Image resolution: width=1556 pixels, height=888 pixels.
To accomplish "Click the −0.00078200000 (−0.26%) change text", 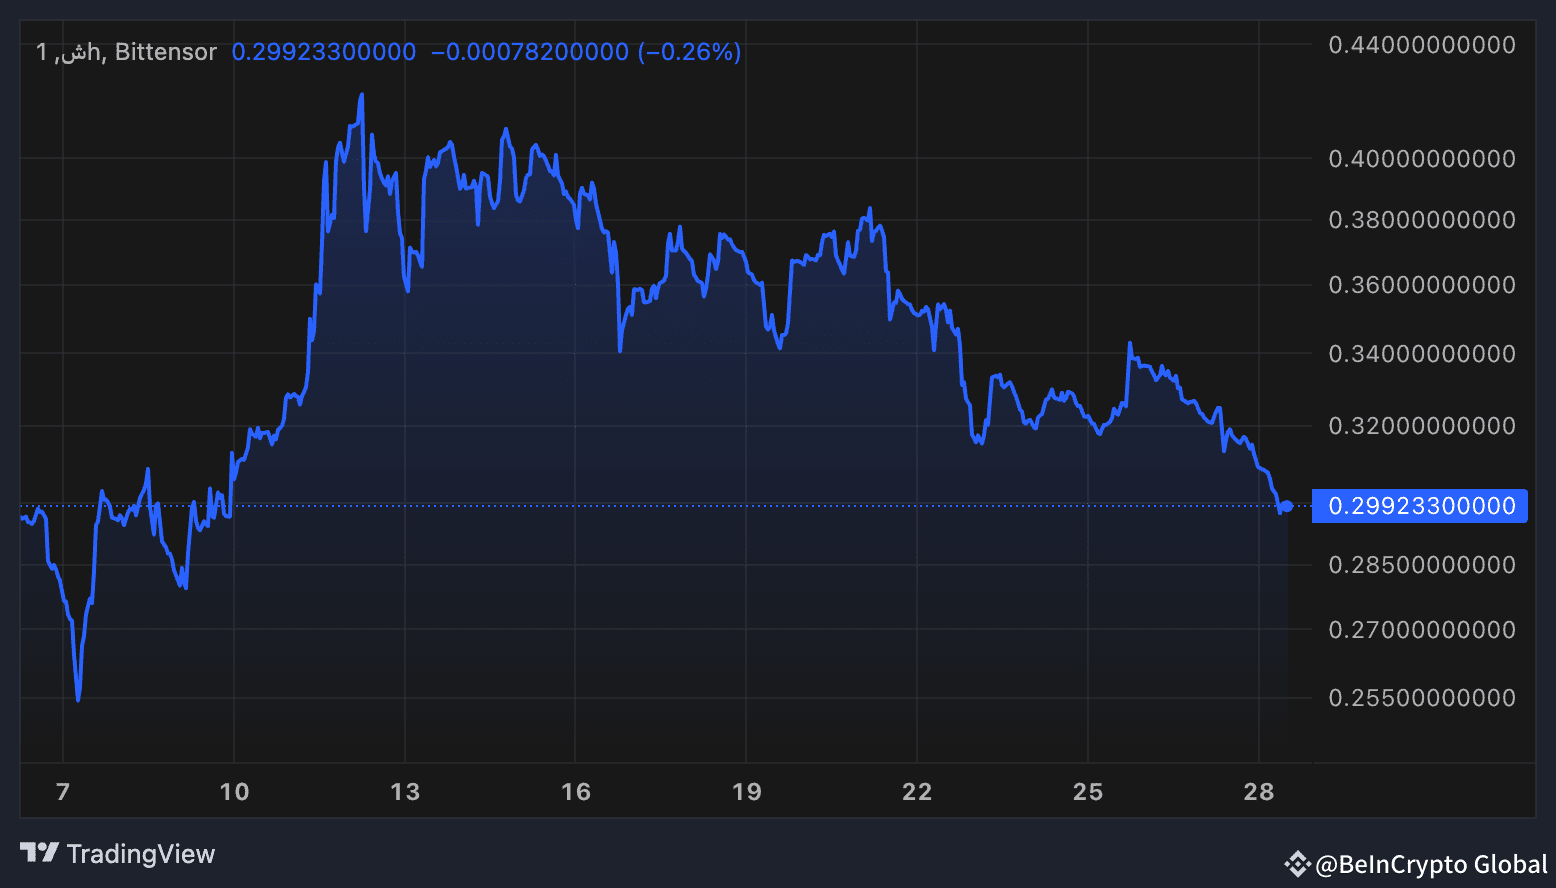I will [x=586, y=52].
